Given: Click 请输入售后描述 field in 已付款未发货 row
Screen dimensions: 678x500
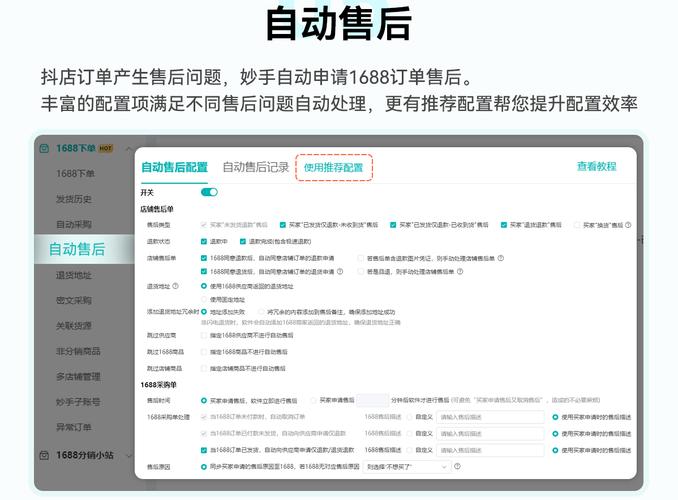Looking at the screenshot, I should [x=490, y=433].
